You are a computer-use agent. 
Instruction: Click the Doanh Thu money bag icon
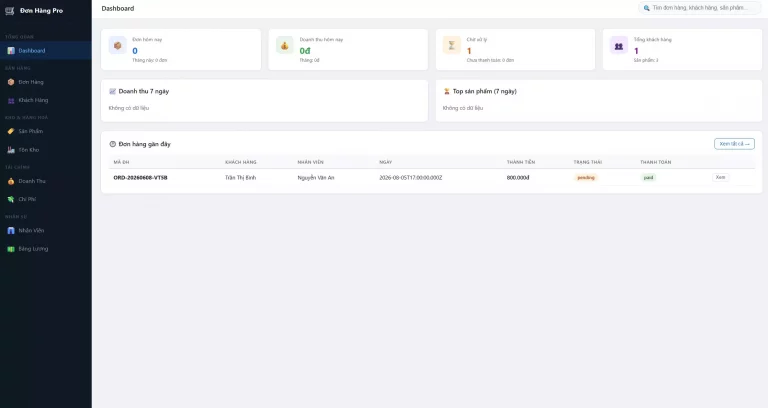[11, 181]
